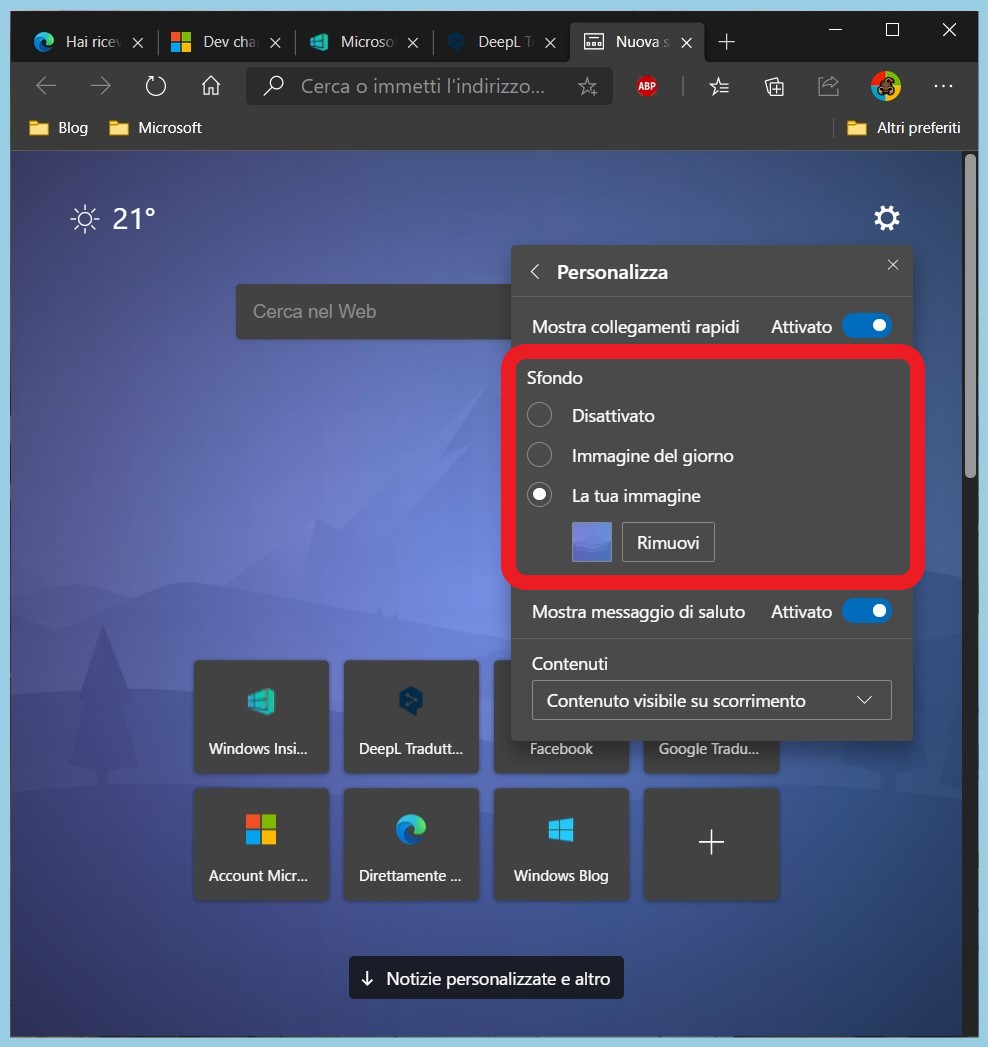Open the ABP Adblock Plus extension
The height and width of the screenshot is (1047, 988).
(646, 86)
